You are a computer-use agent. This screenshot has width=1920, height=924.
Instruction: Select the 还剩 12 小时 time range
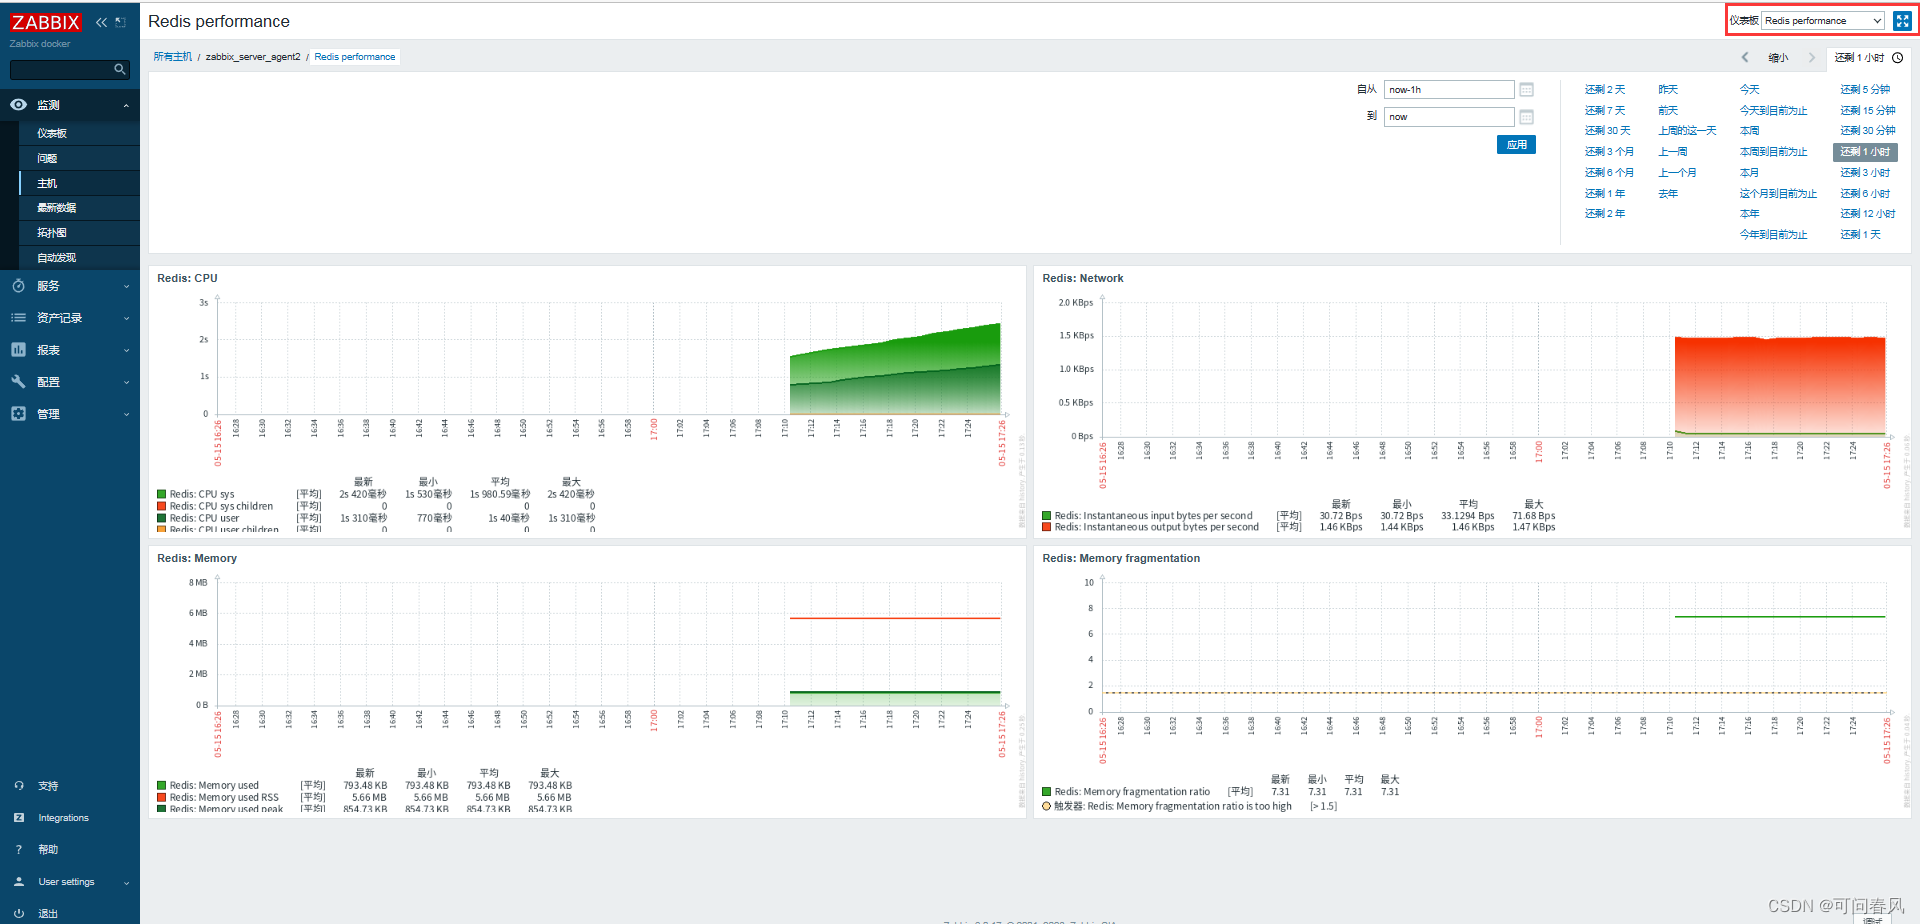1868,214
